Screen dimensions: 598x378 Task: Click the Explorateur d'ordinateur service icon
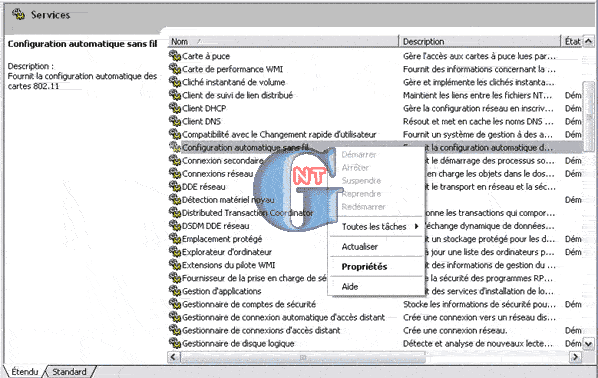(x=175, y=252)
